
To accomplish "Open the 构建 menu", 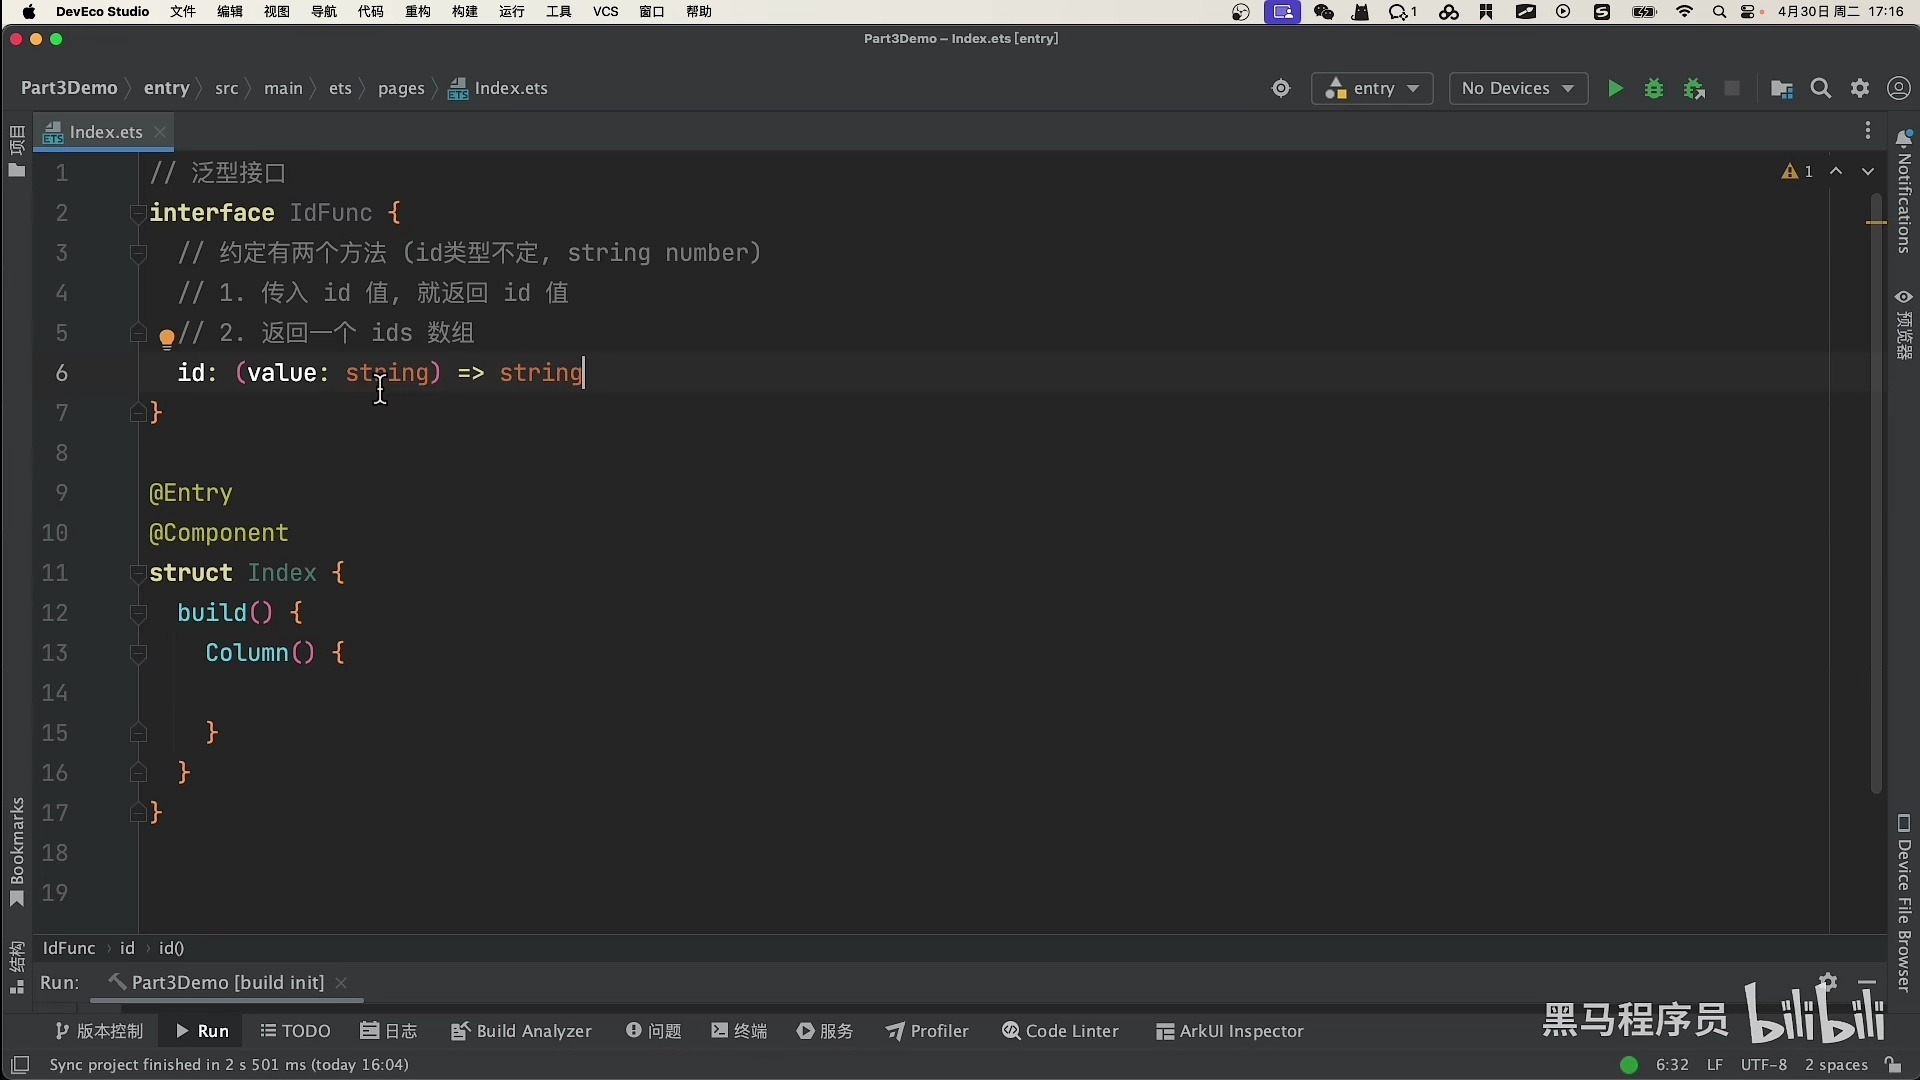I will (x=465, y=12).
